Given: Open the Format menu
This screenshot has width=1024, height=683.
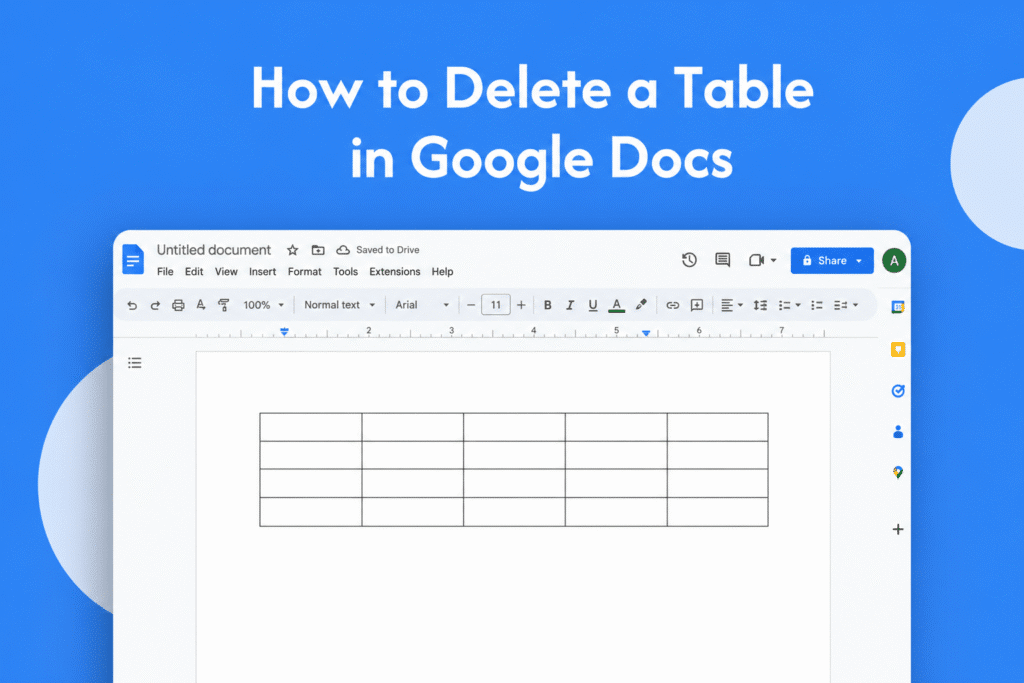Looking at the screenshot, I should 305,272.
